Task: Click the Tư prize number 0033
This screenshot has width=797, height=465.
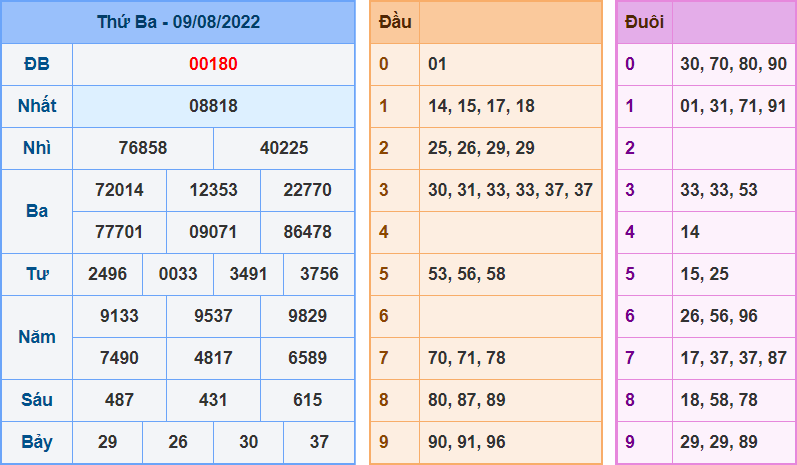Action: [178, 274]
